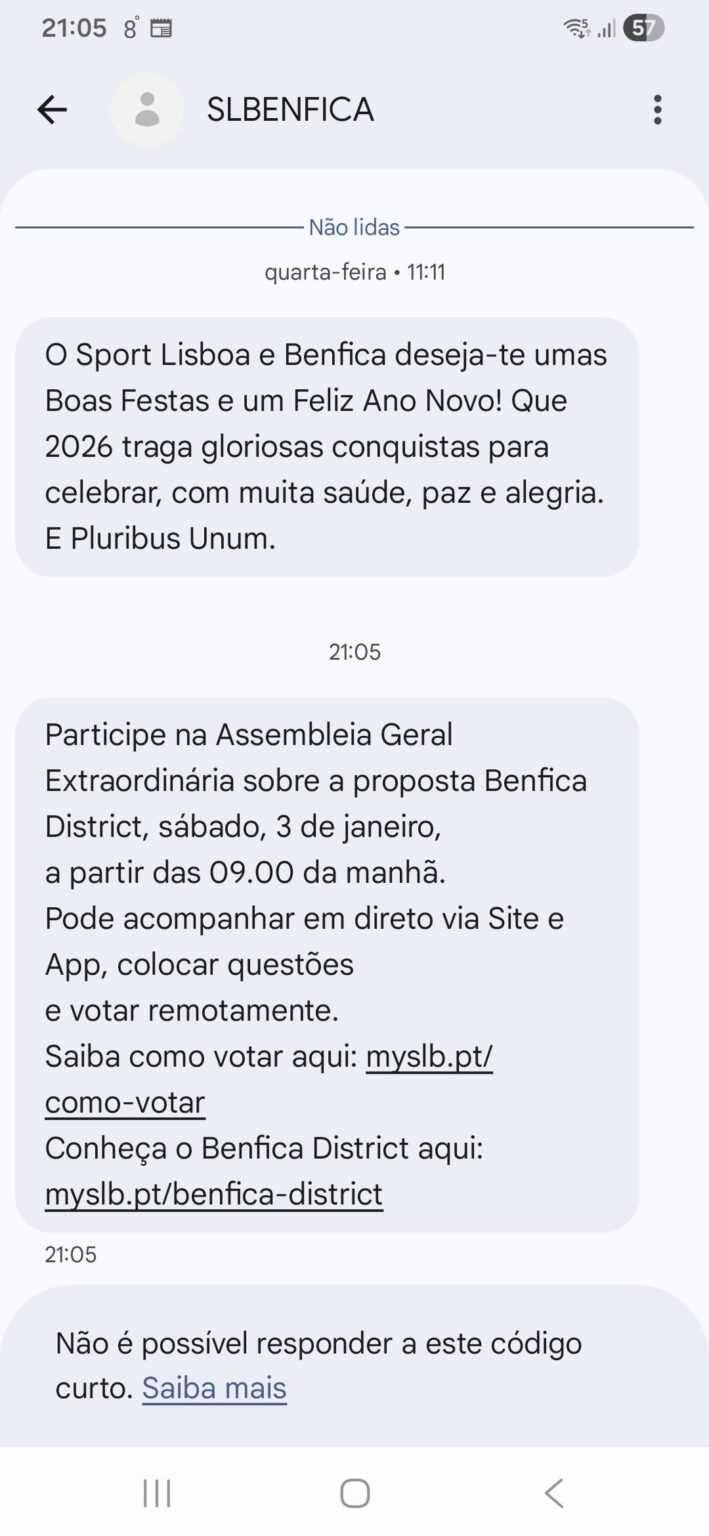The width and height of the screenshot is (709, 1536).
Task: Tap the Recents button in navigation bar
Action: 155,1491
